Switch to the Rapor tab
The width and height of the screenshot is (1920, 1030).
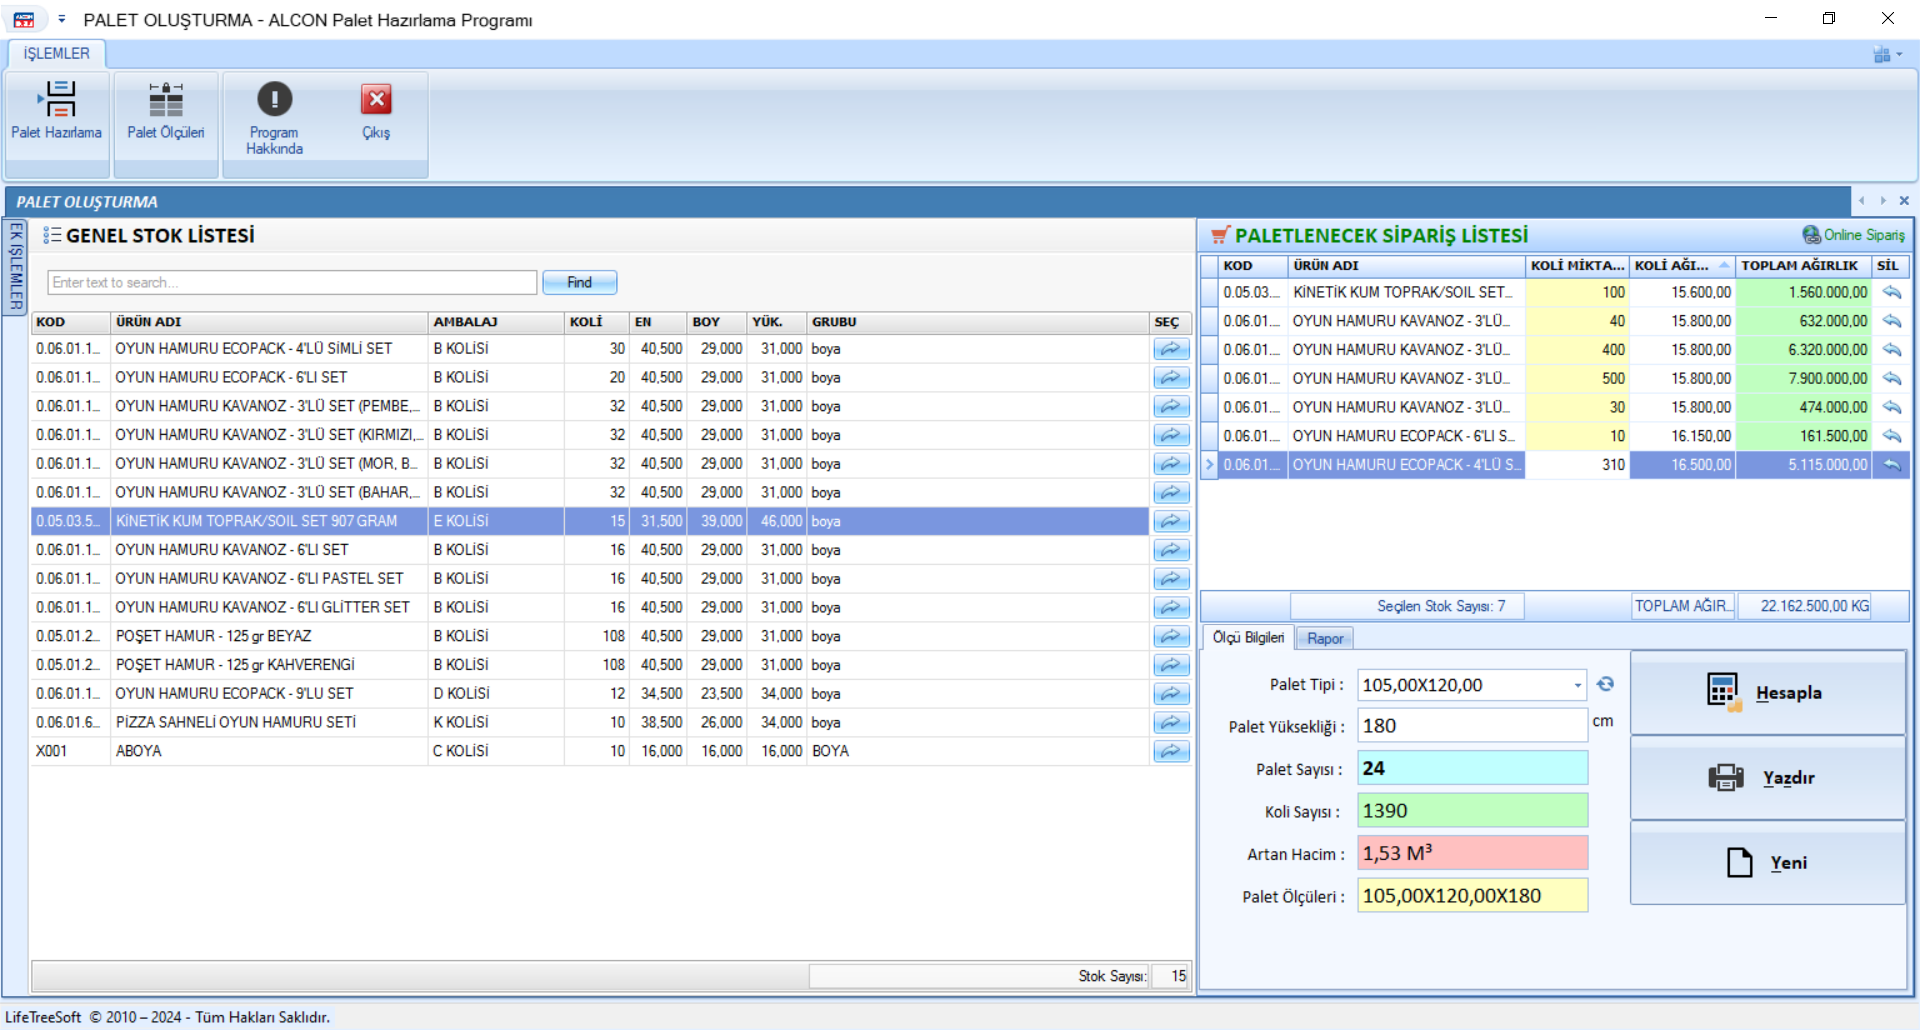tap(1324, 638)
